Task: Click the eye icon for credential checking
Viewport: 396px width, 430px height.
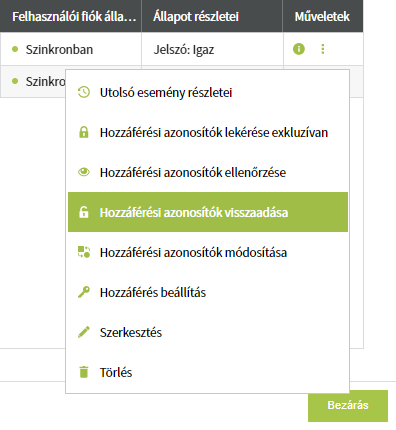Action: 84,172
